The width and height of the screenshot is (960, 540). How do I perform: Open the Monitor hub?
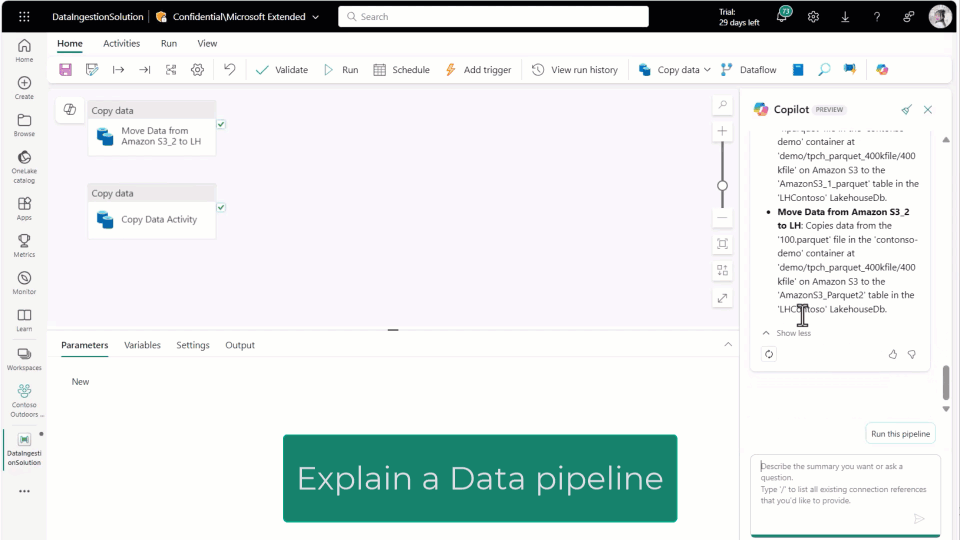(x=24, y=283)
